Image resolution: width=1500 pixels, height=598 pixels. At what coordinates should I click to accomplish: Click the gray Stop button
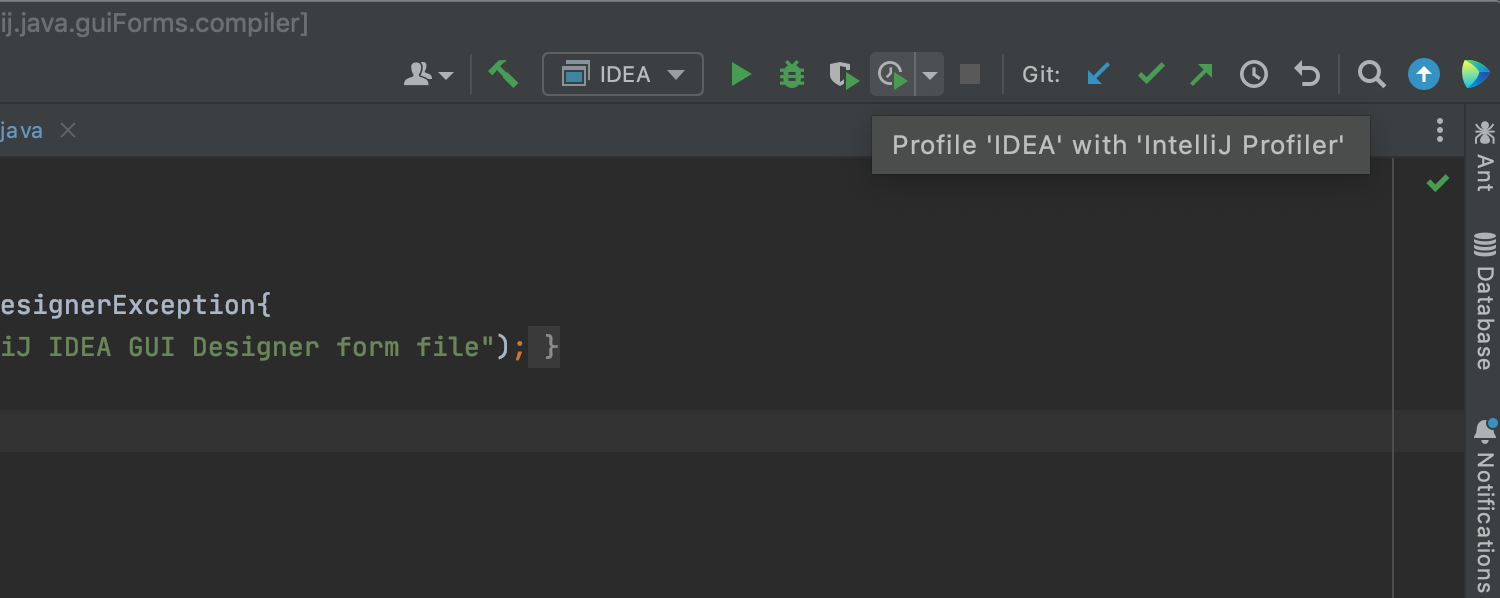pyautogui.click(x=969, y=74)
